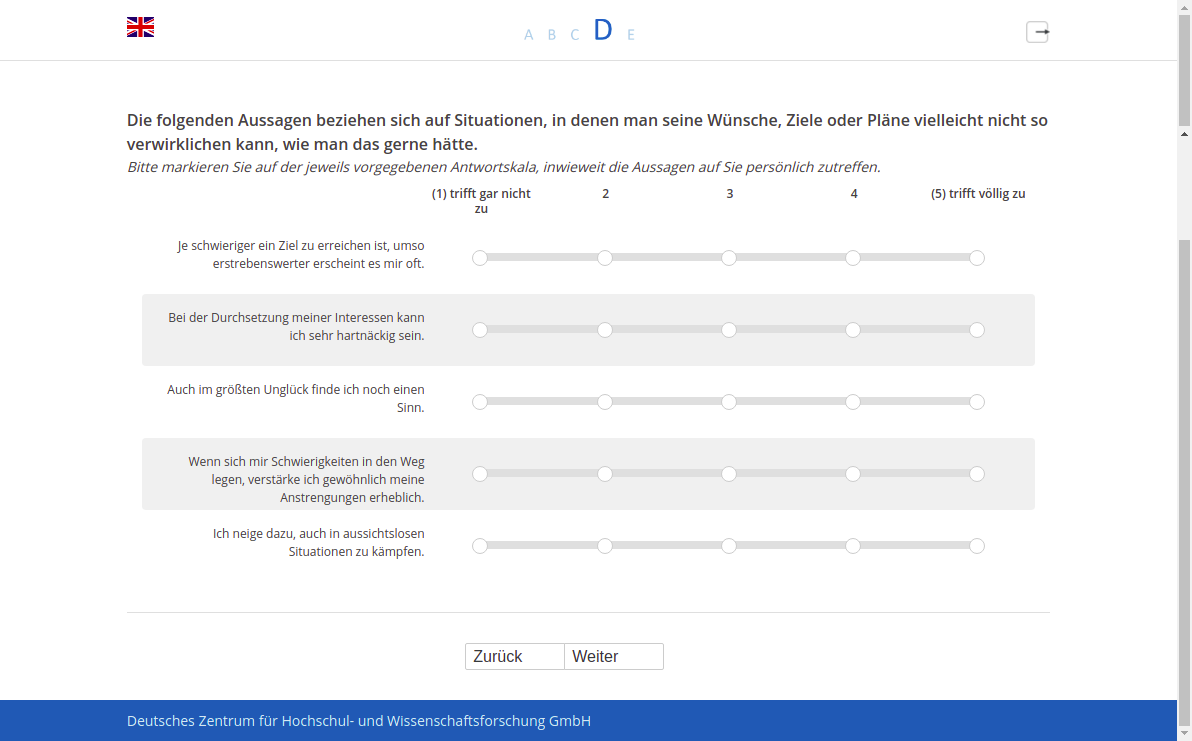The image size is (1192, 741).
Task: Go to survey section E
Action: coord(631,35)
